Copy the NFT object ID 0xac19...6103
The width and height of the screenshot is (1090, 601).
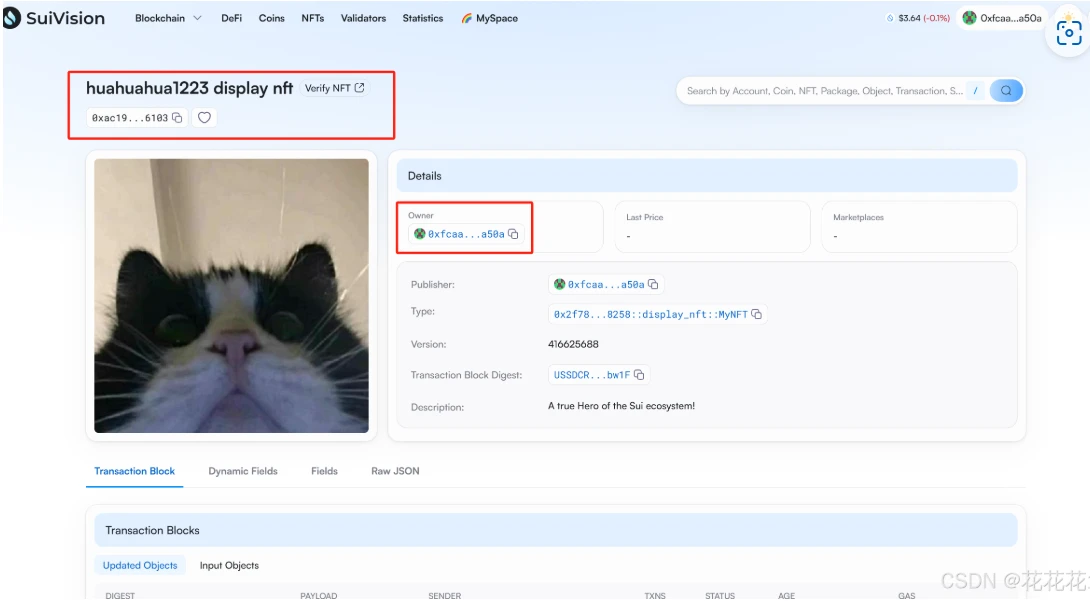pyautogui.click(x=177, y=118)
